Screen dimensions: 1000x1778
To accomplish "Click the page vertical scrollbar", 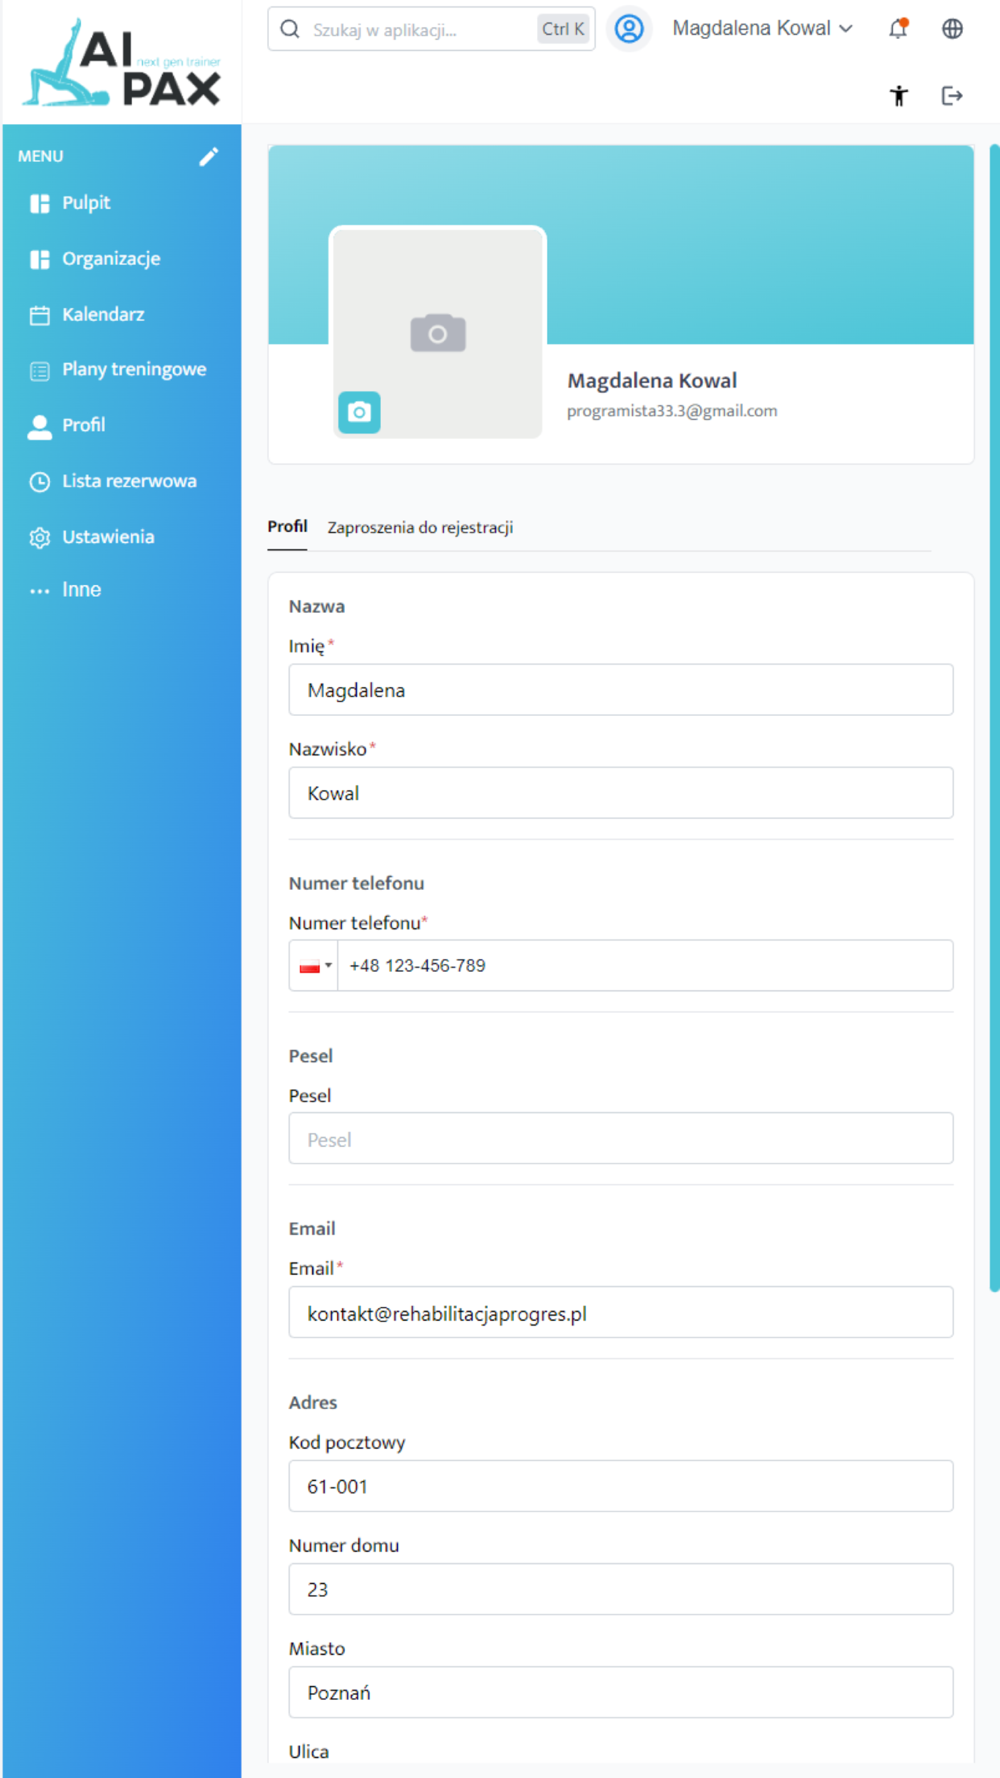I will click(x=994, y=718).
